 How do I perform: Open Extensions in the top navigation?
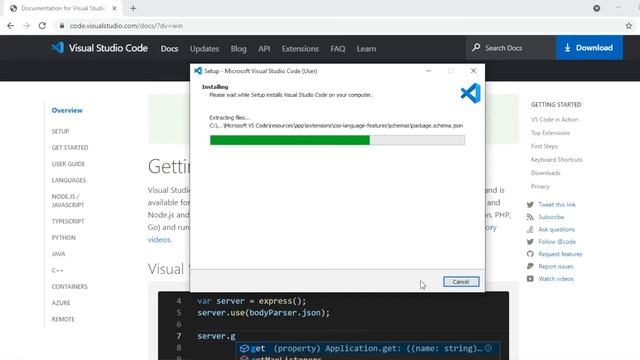click(300, 49)
